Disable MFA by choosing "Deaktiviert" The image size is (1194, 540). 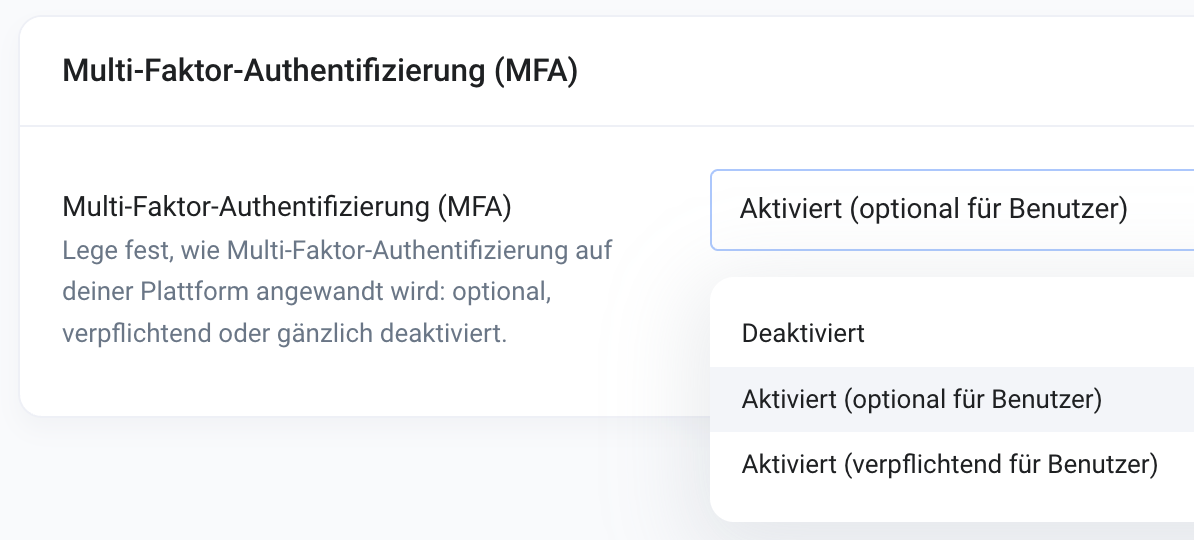point(803,333)
